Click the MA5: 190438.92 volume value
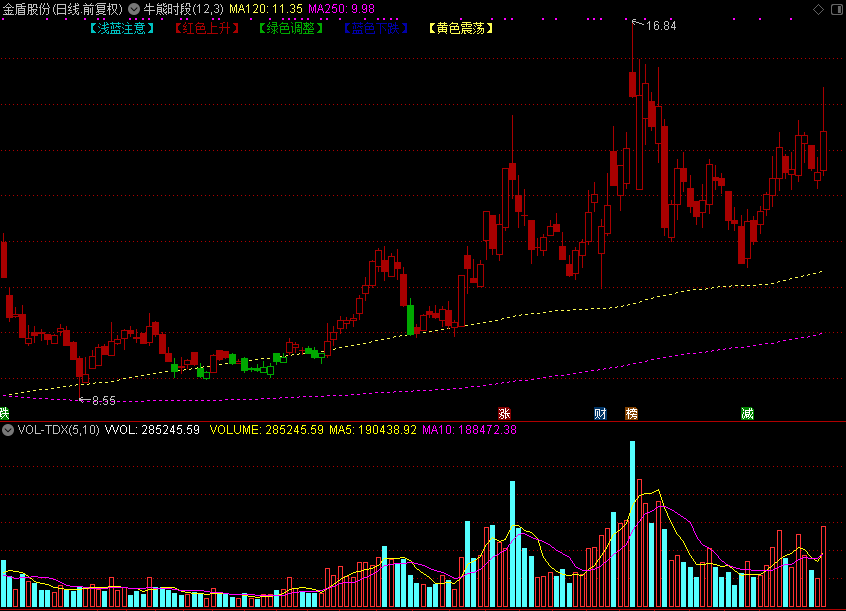 pyautogui.click(x=373, y=430)
